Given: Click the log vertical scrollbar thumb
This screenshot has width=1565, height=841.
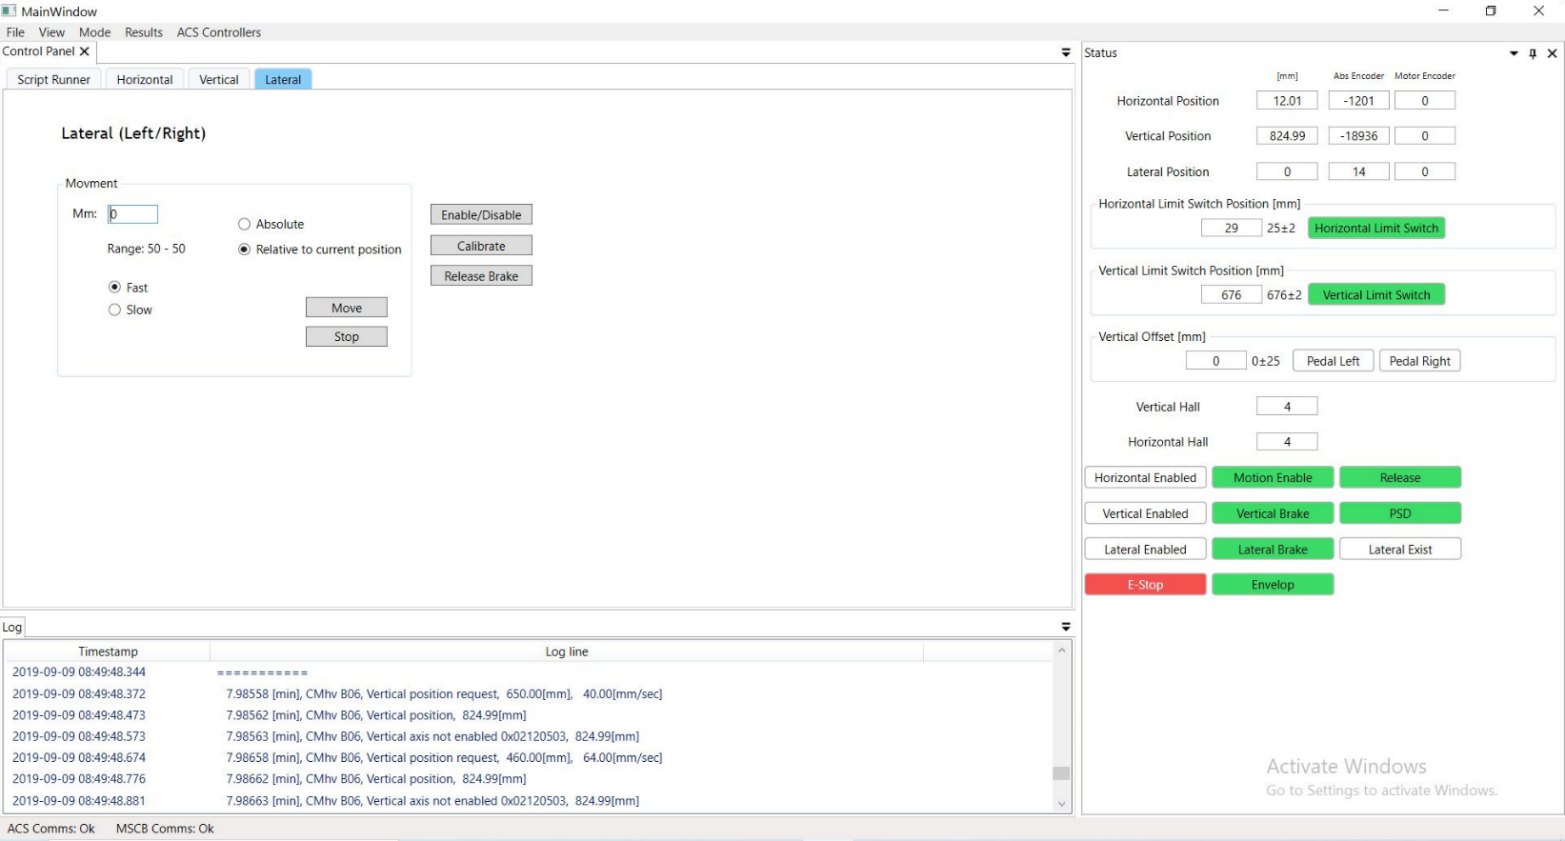Looking at the screenshot, I should (x=1061, y=773).
